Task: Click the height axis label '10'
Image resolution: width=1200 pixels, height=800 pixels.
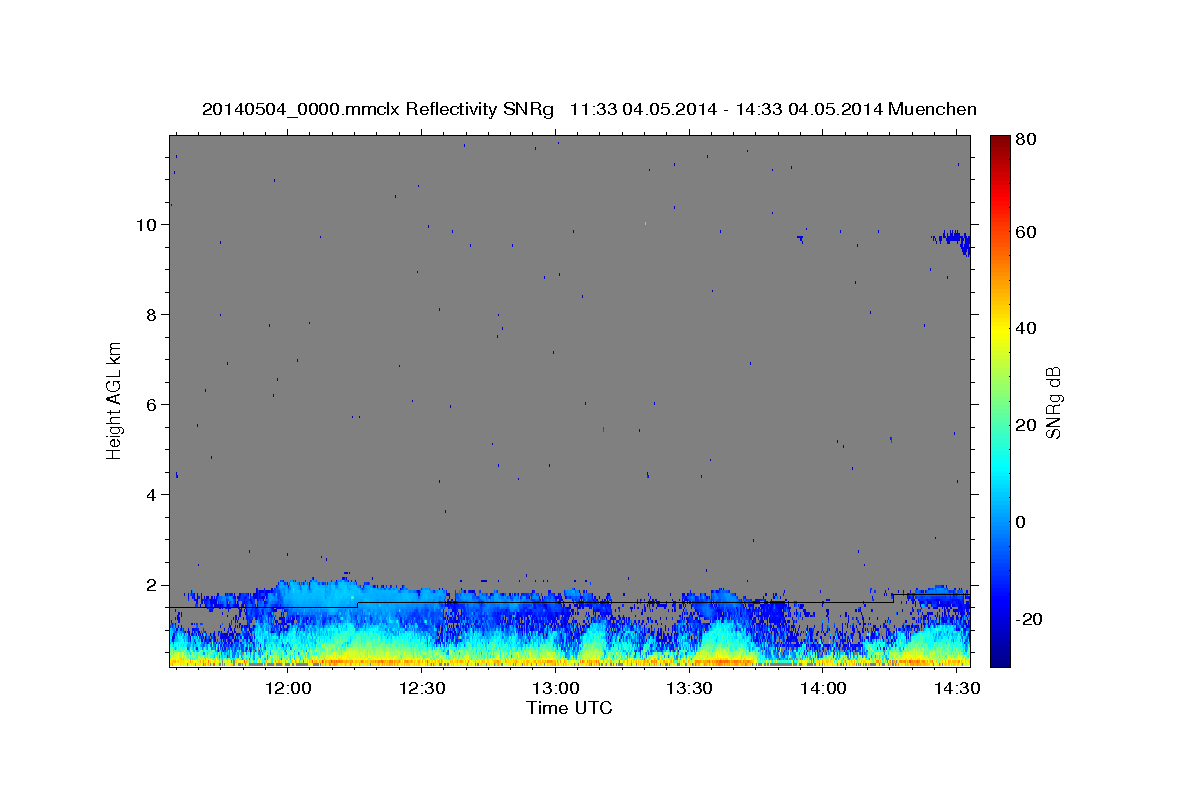Action: (148, 224)
